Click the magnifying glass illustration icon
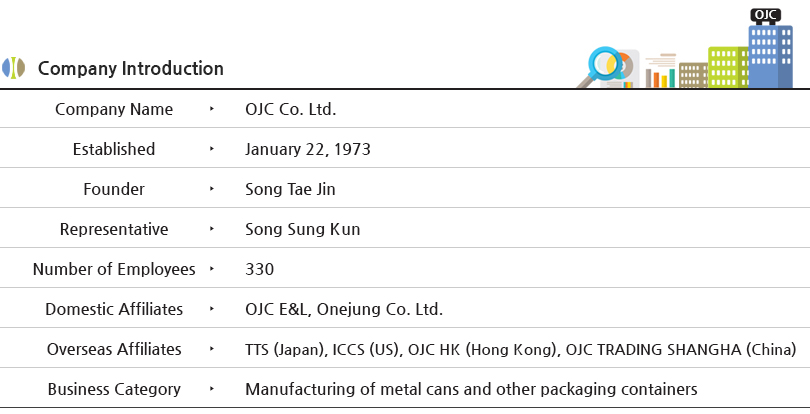Image resolution: width=810 pixels, height=414 pixels. click(603, 67)
